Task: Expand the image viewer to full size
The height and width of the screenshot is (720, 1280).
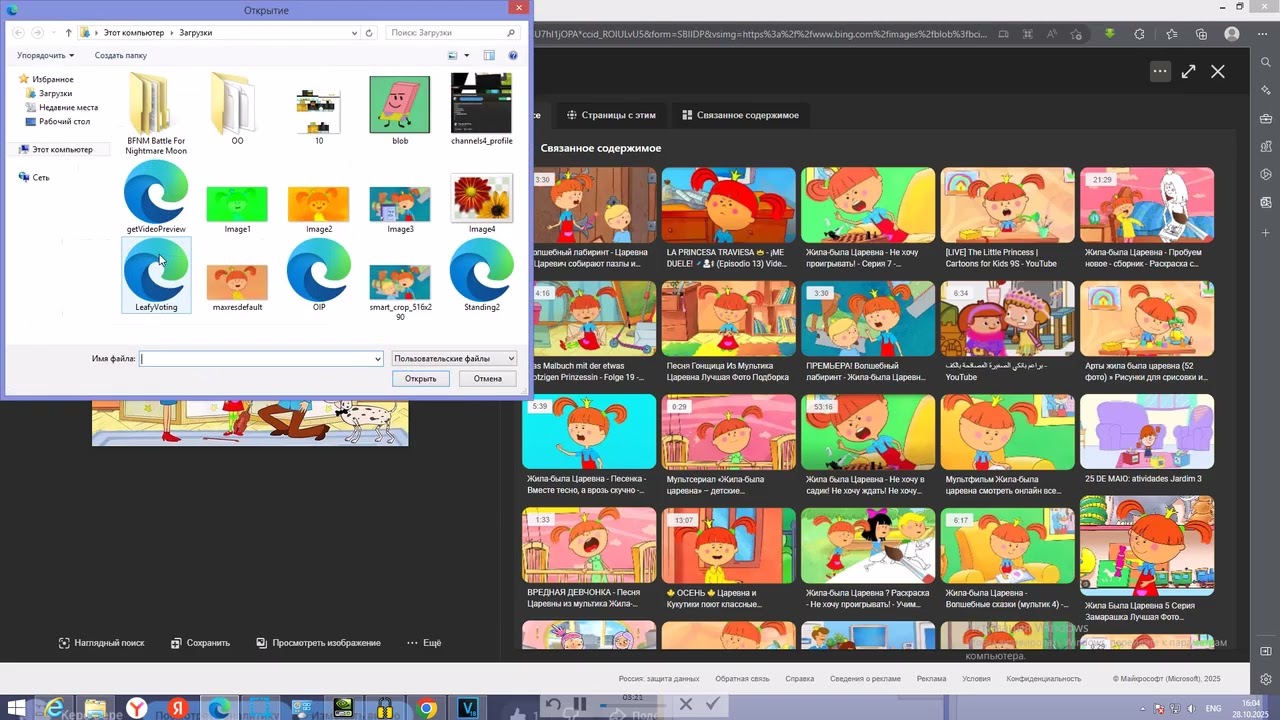Action: click(x=1188, y=71)
